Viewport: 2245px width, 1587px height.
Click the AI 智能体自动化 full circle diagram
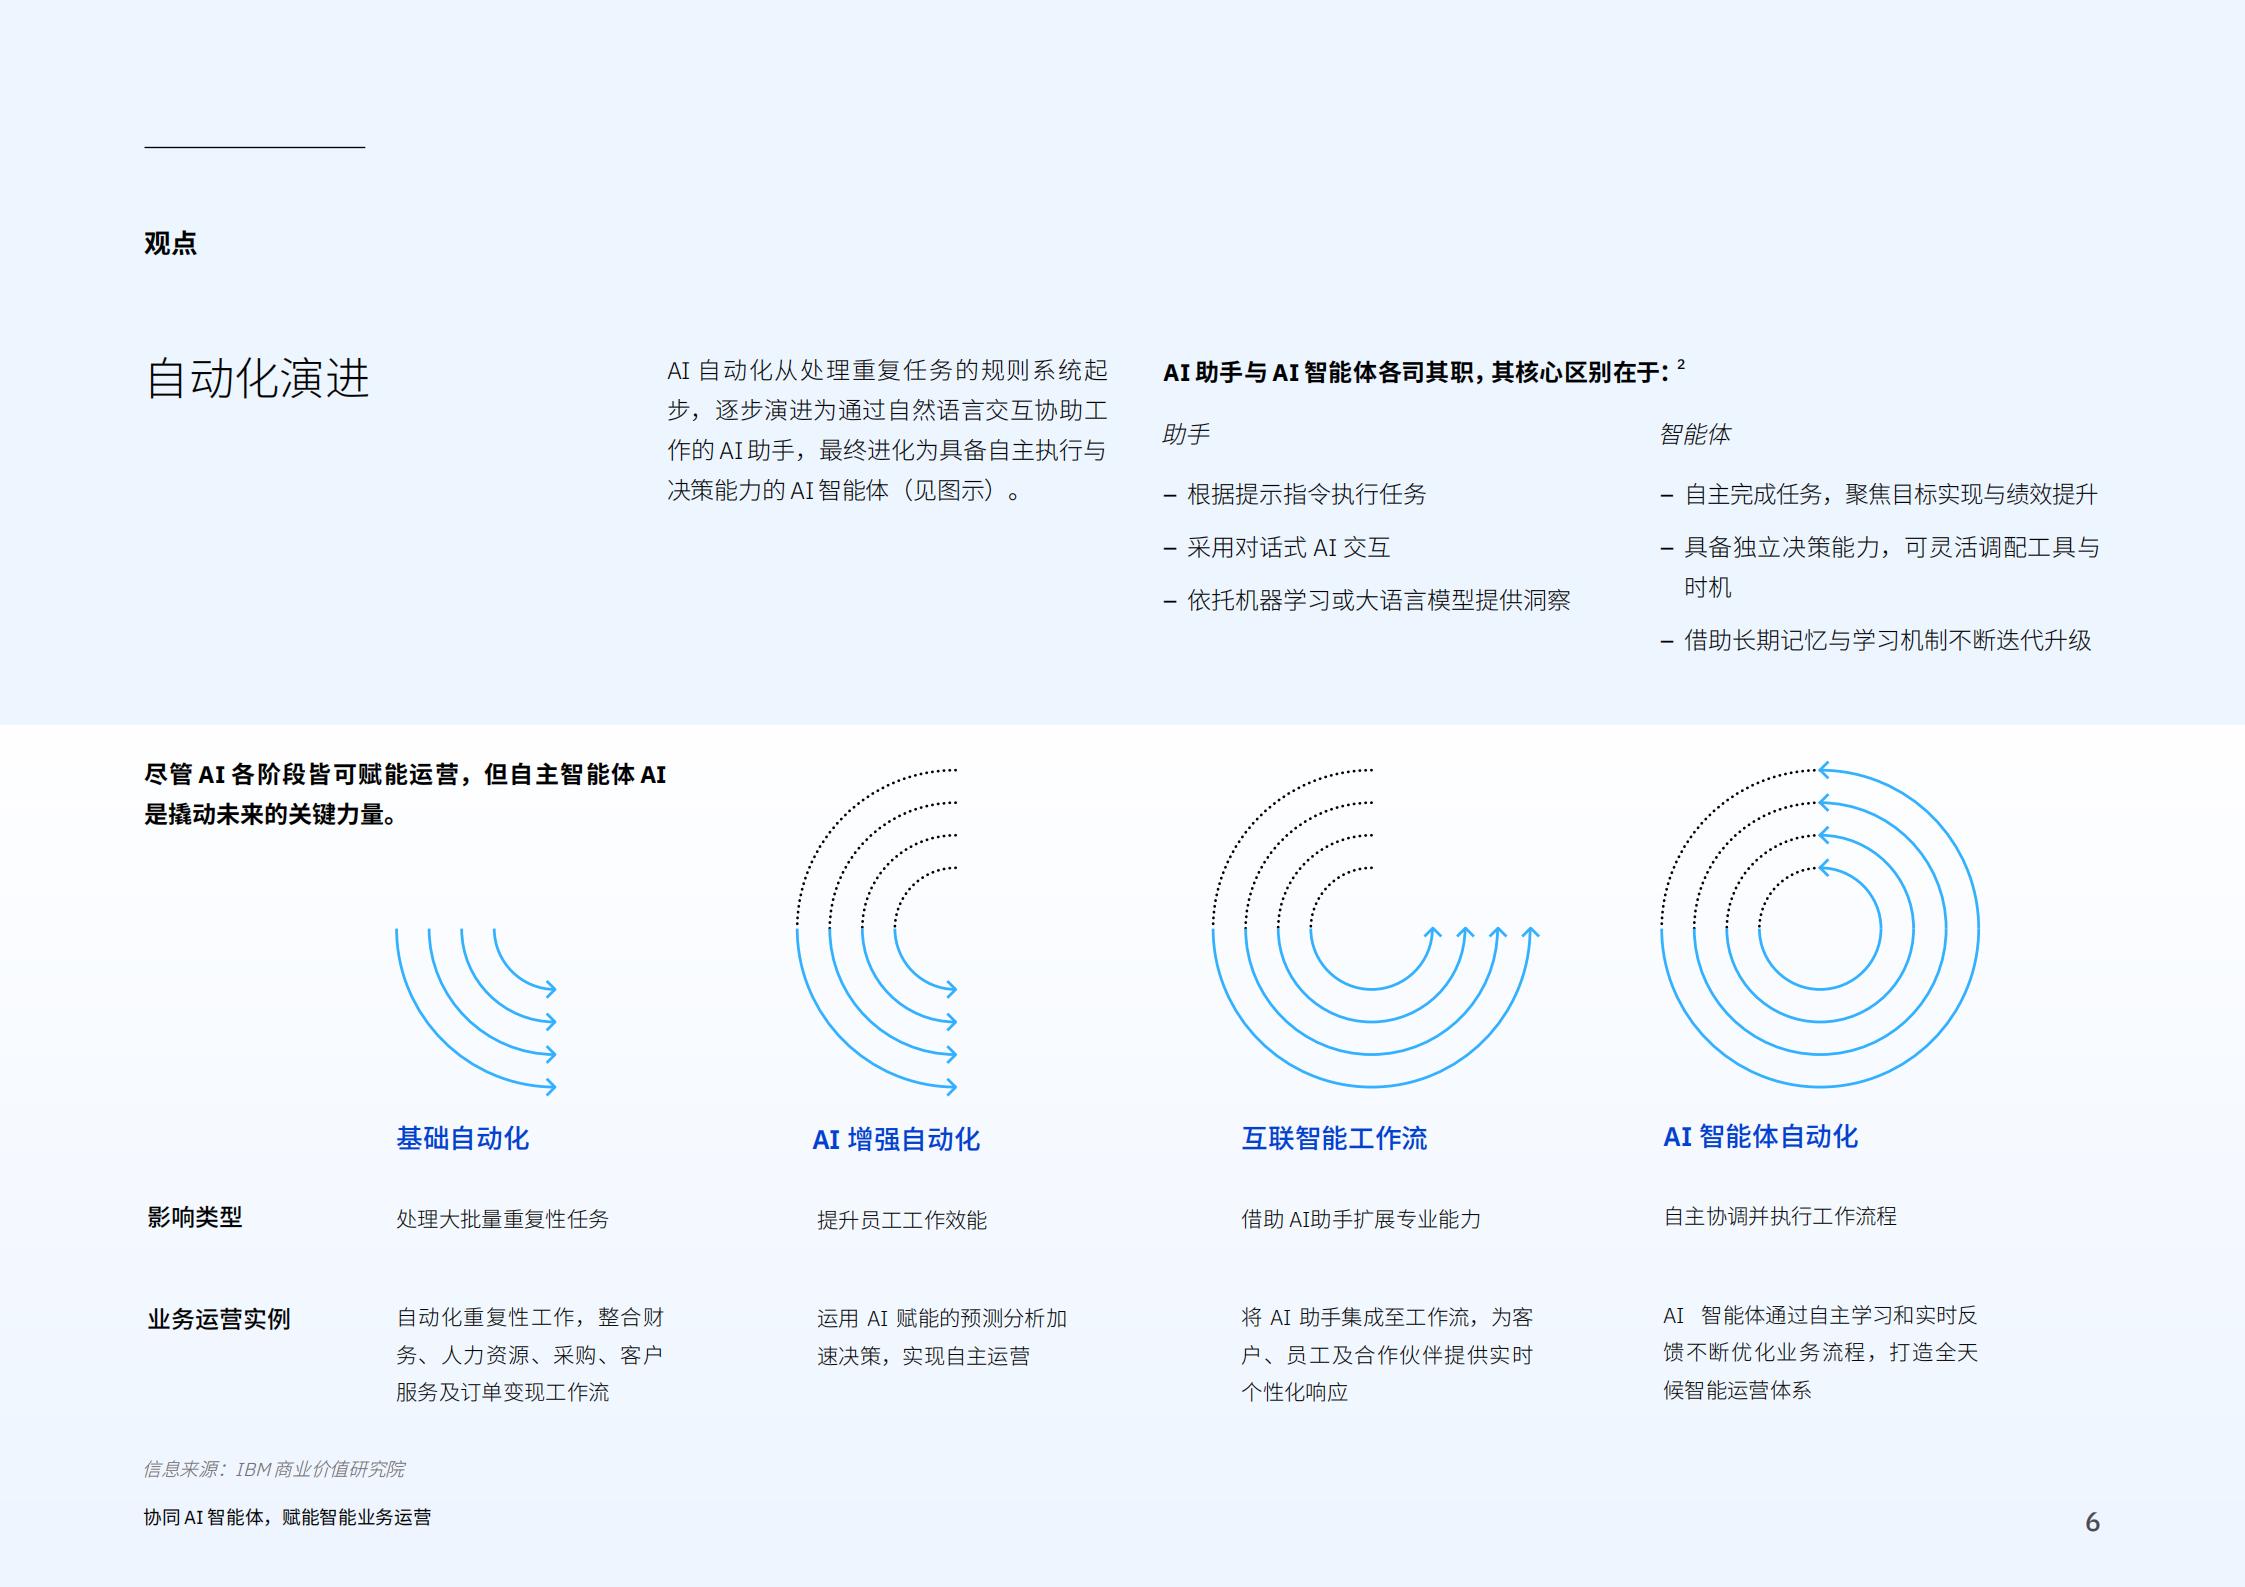point(1819,928)
